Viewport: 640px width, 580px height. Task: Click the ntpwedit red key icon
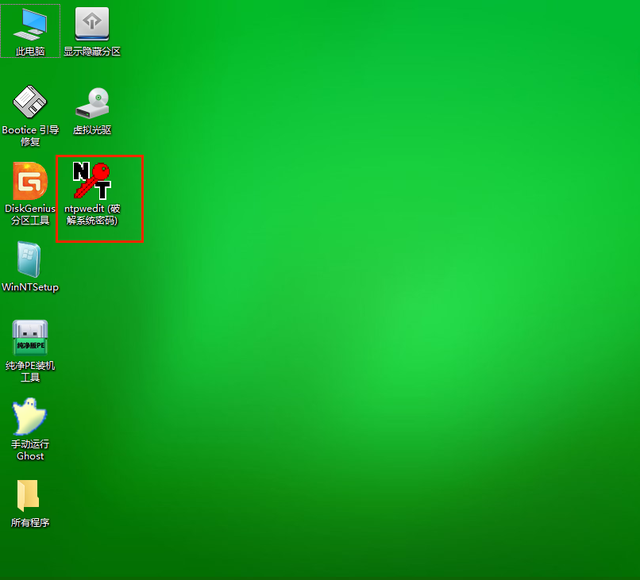pyautogui.click(x=92, y=180)
